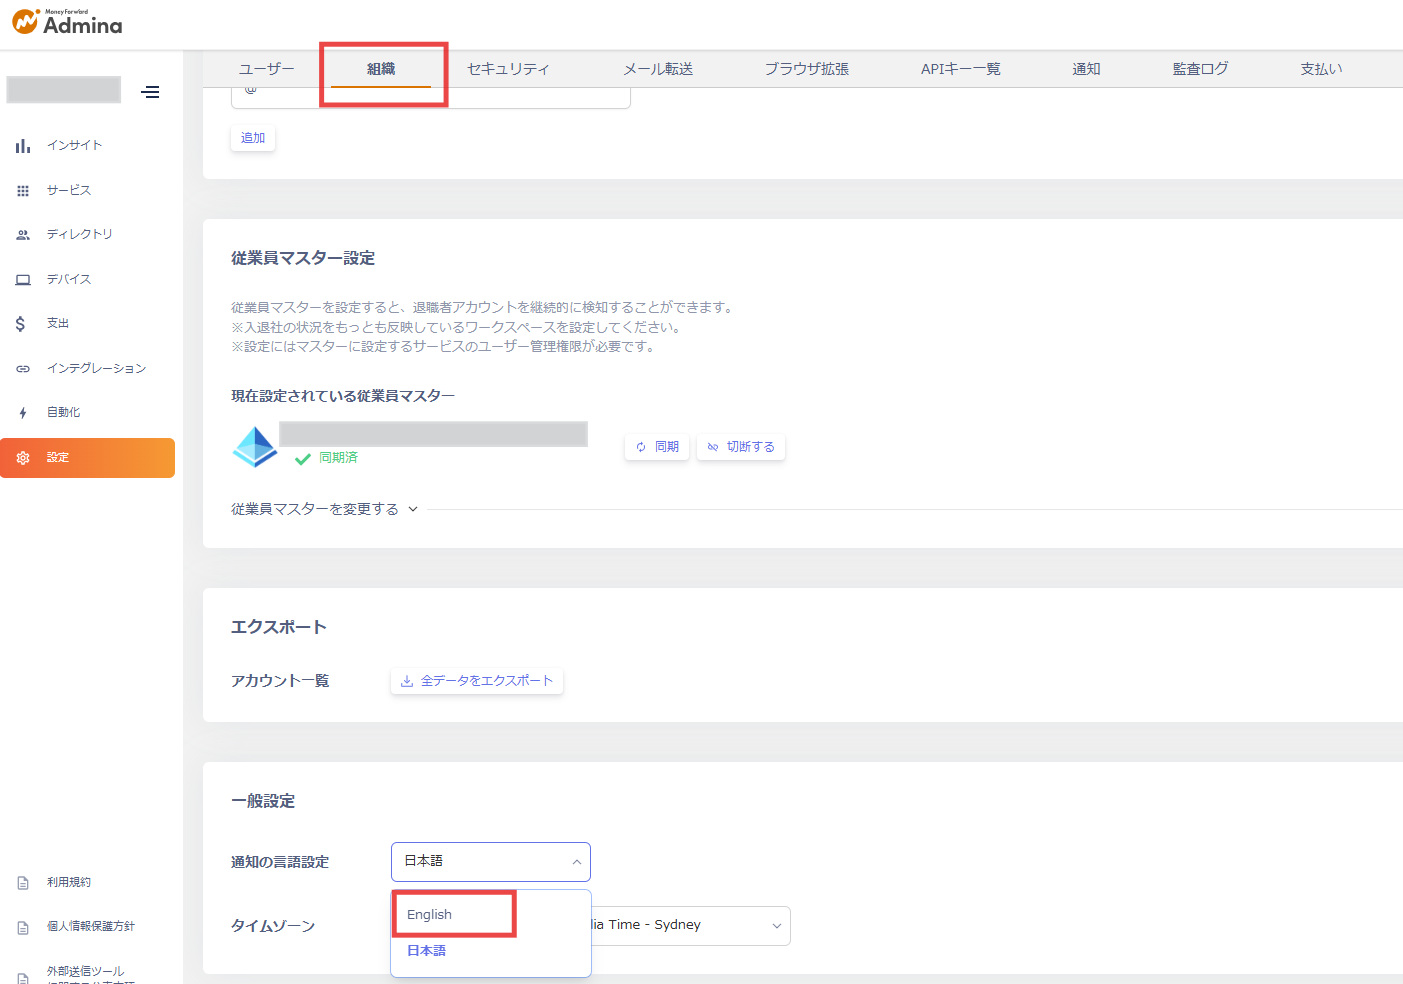Screen dimensions: 1403x984
Task: Open インサイト in the sidebar
Action: 74,146
